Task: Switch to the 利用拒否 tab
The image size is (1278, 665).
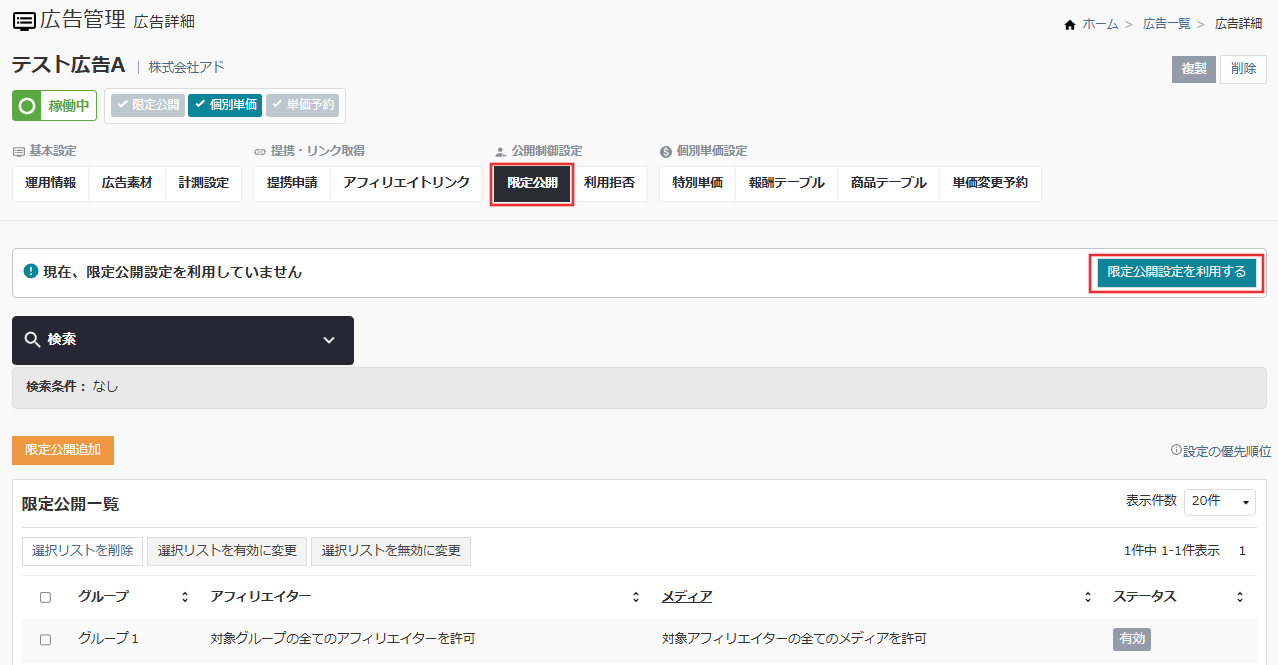Action: (609, 184)
